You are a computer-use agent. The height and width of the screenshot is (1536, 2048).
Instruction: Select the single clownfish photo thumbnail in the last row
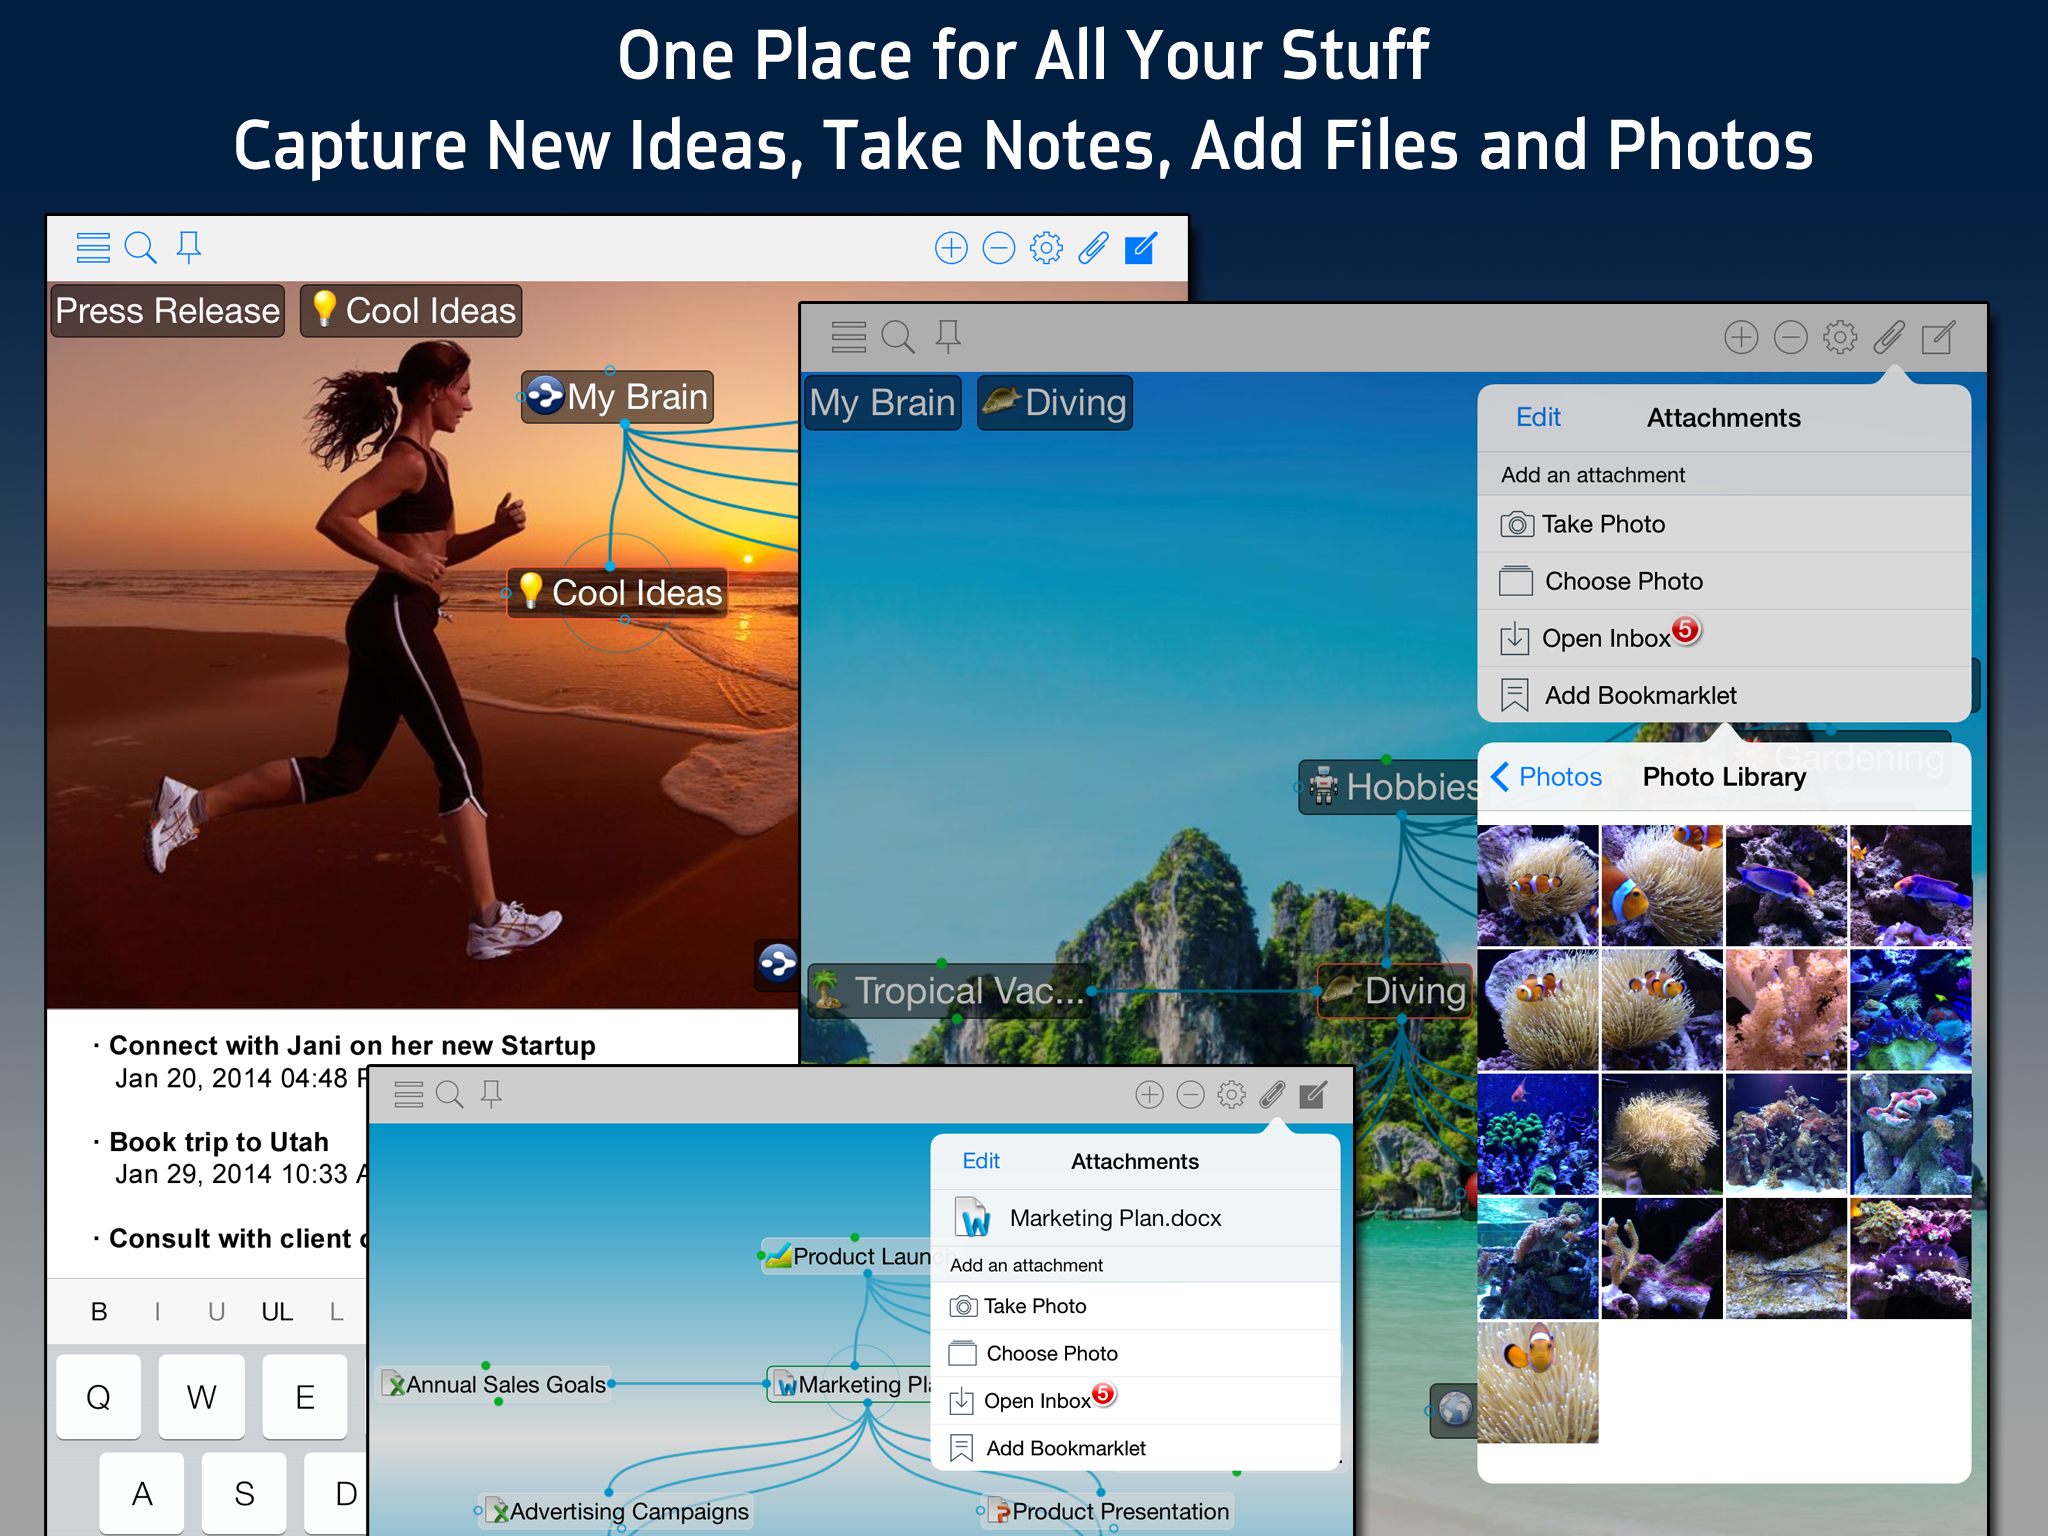click(1537, 1382)
